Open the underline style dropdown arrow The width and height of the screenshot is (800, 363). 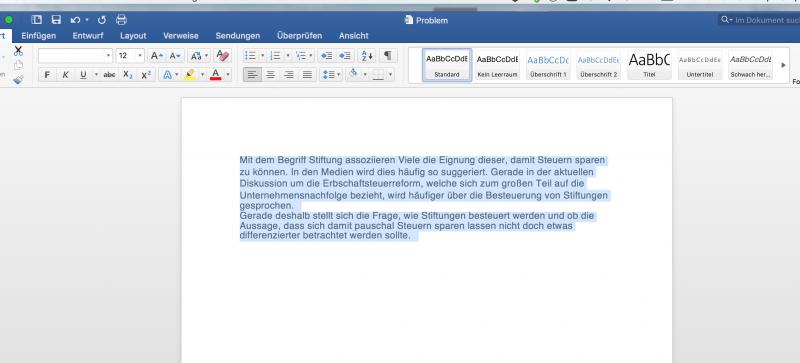pyautogui.click(x=96, y=75)
